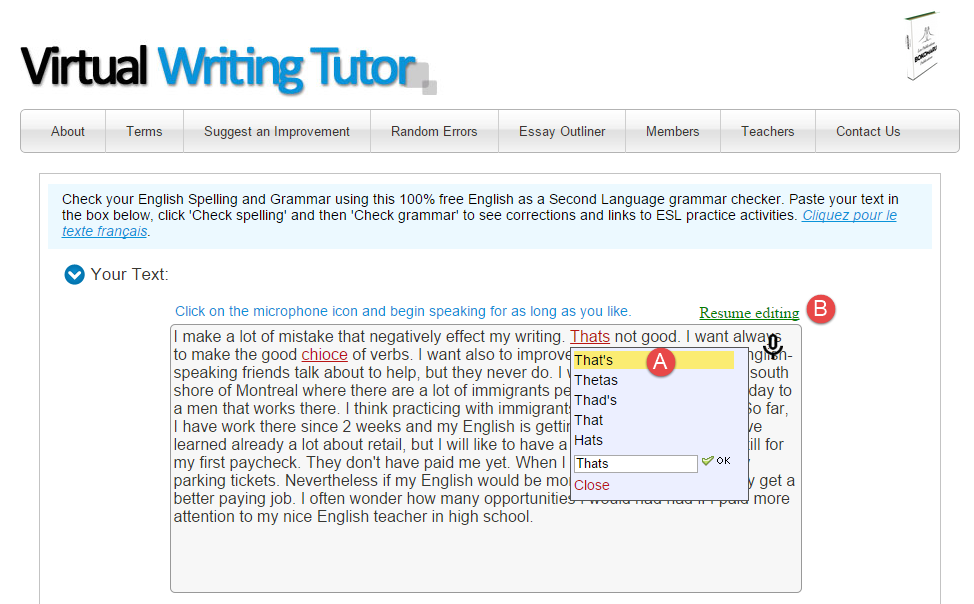
Task: Open Suggest an Improvement page
Action: [x=277, y=131]
